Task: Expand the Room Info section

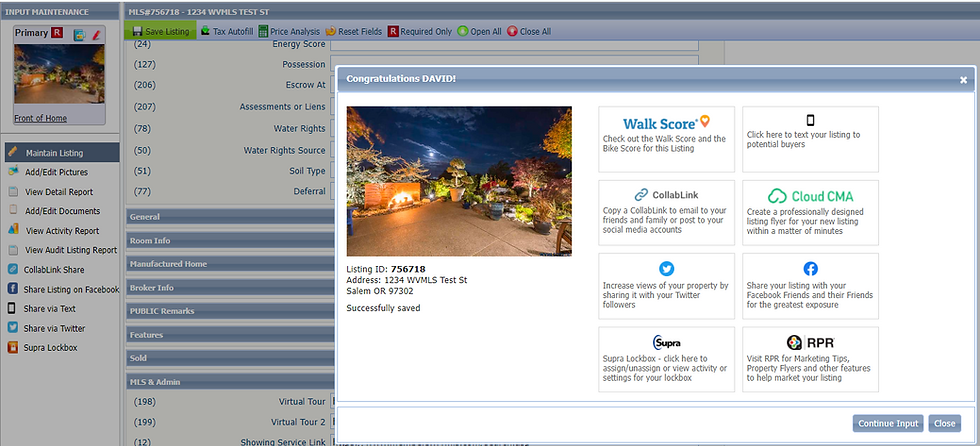Action: click(x=231, y=240)
